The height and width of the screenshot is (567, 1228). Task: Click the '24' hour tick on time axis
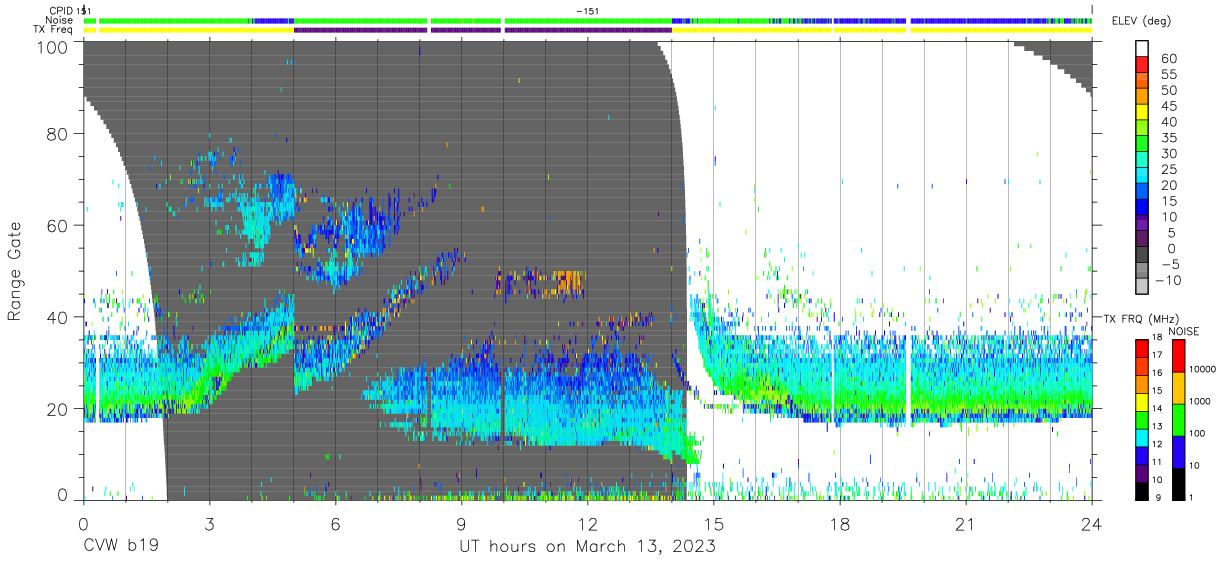tap(1091, 523)
